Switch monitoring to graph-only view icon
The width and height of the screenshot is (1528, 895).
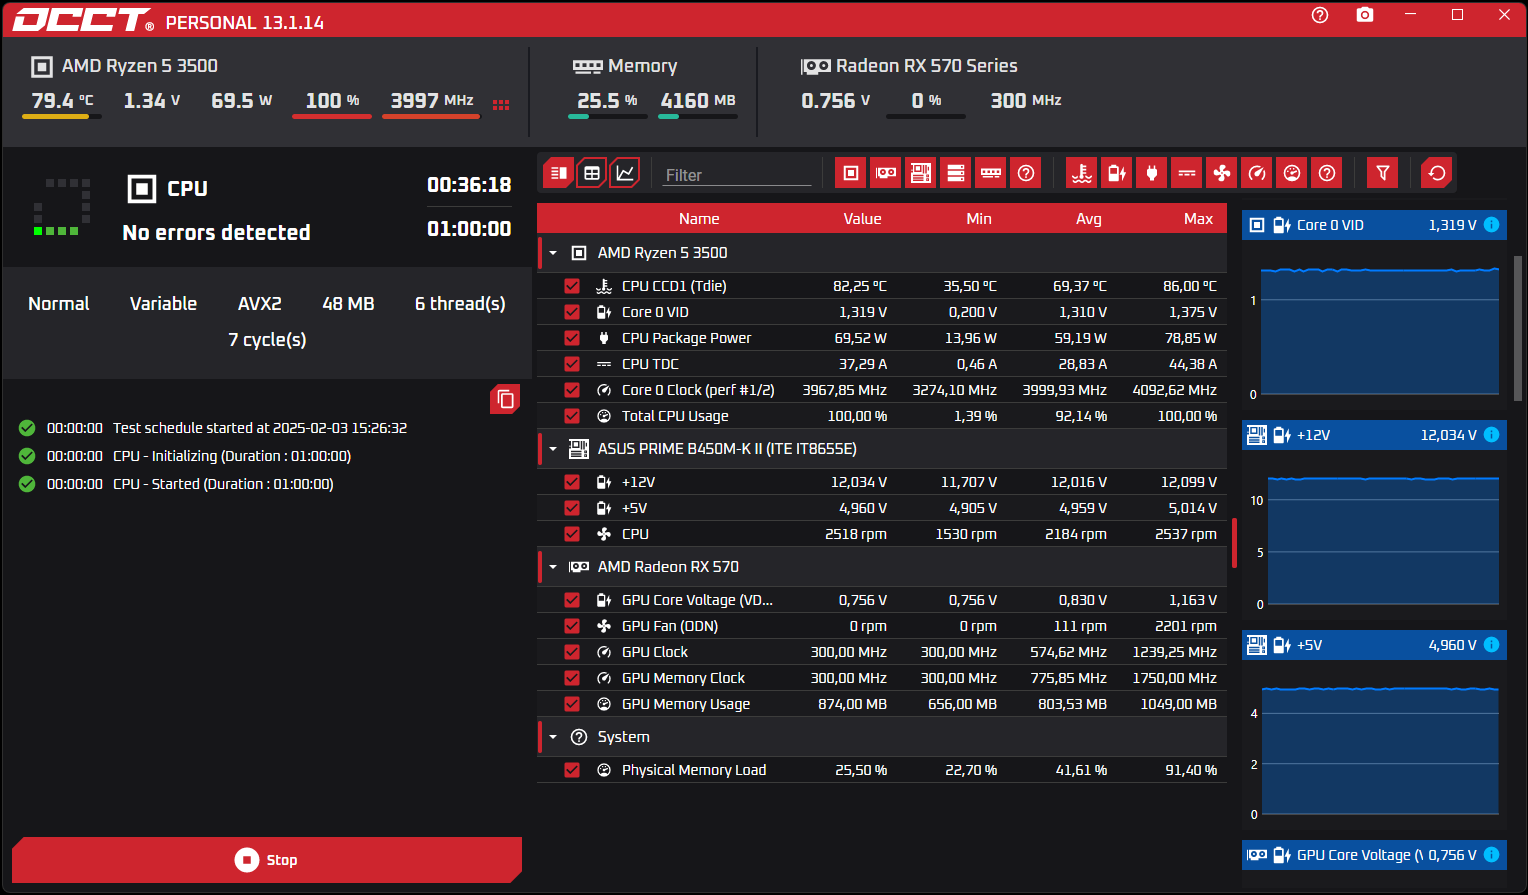pos(625,173)
